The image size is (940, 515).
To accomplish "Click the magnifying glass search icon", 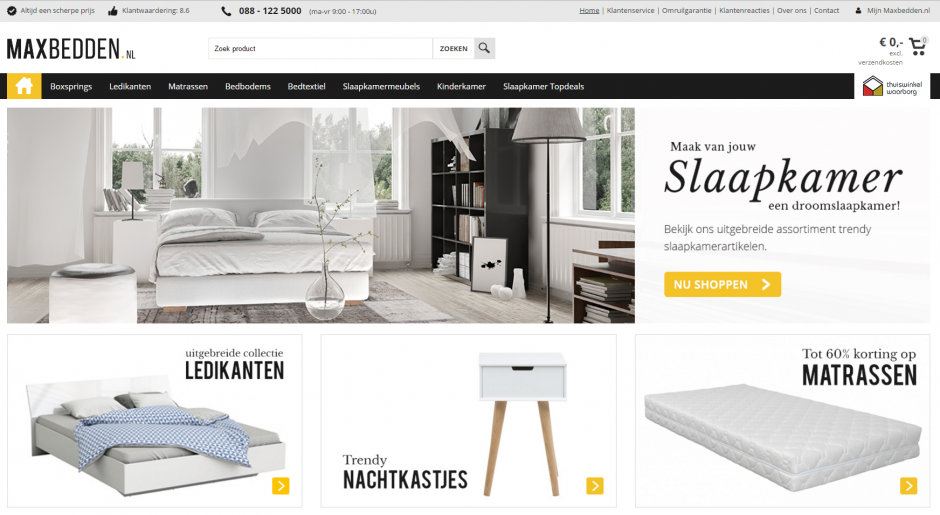I will 484,49.
